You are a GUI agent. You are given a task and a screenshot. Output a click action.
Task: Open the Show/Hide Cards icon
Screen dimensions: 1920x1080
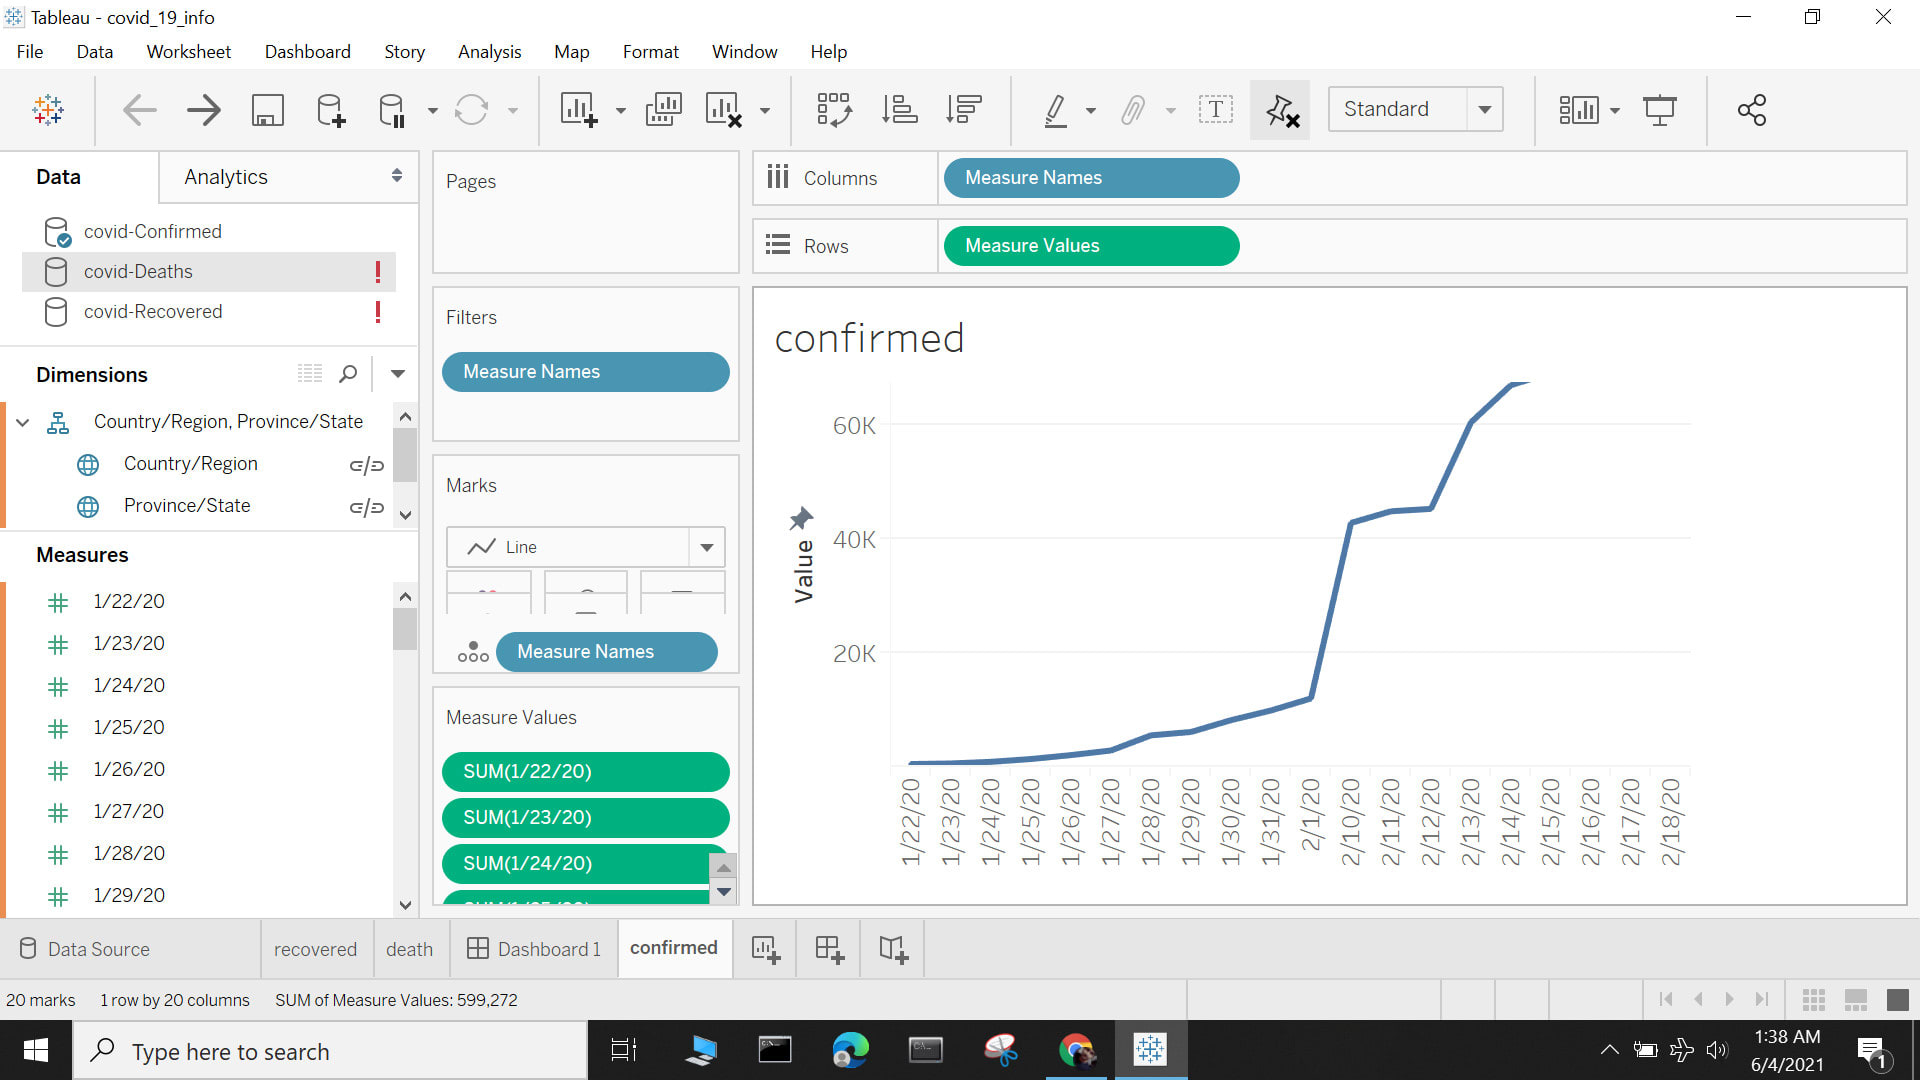pos(1578,109)
